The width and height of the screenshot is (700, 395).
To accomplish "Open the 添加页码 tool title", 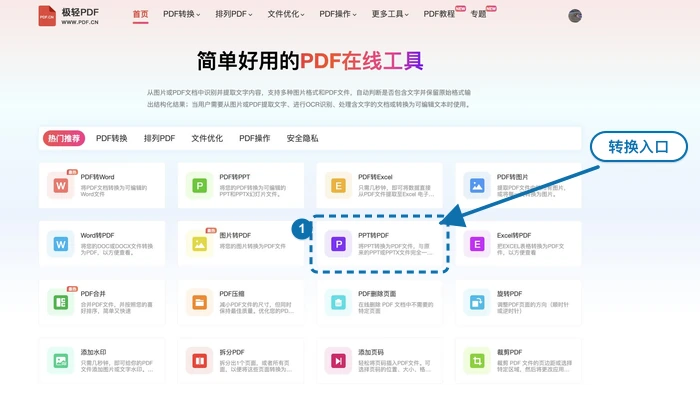I will (371, 353).
